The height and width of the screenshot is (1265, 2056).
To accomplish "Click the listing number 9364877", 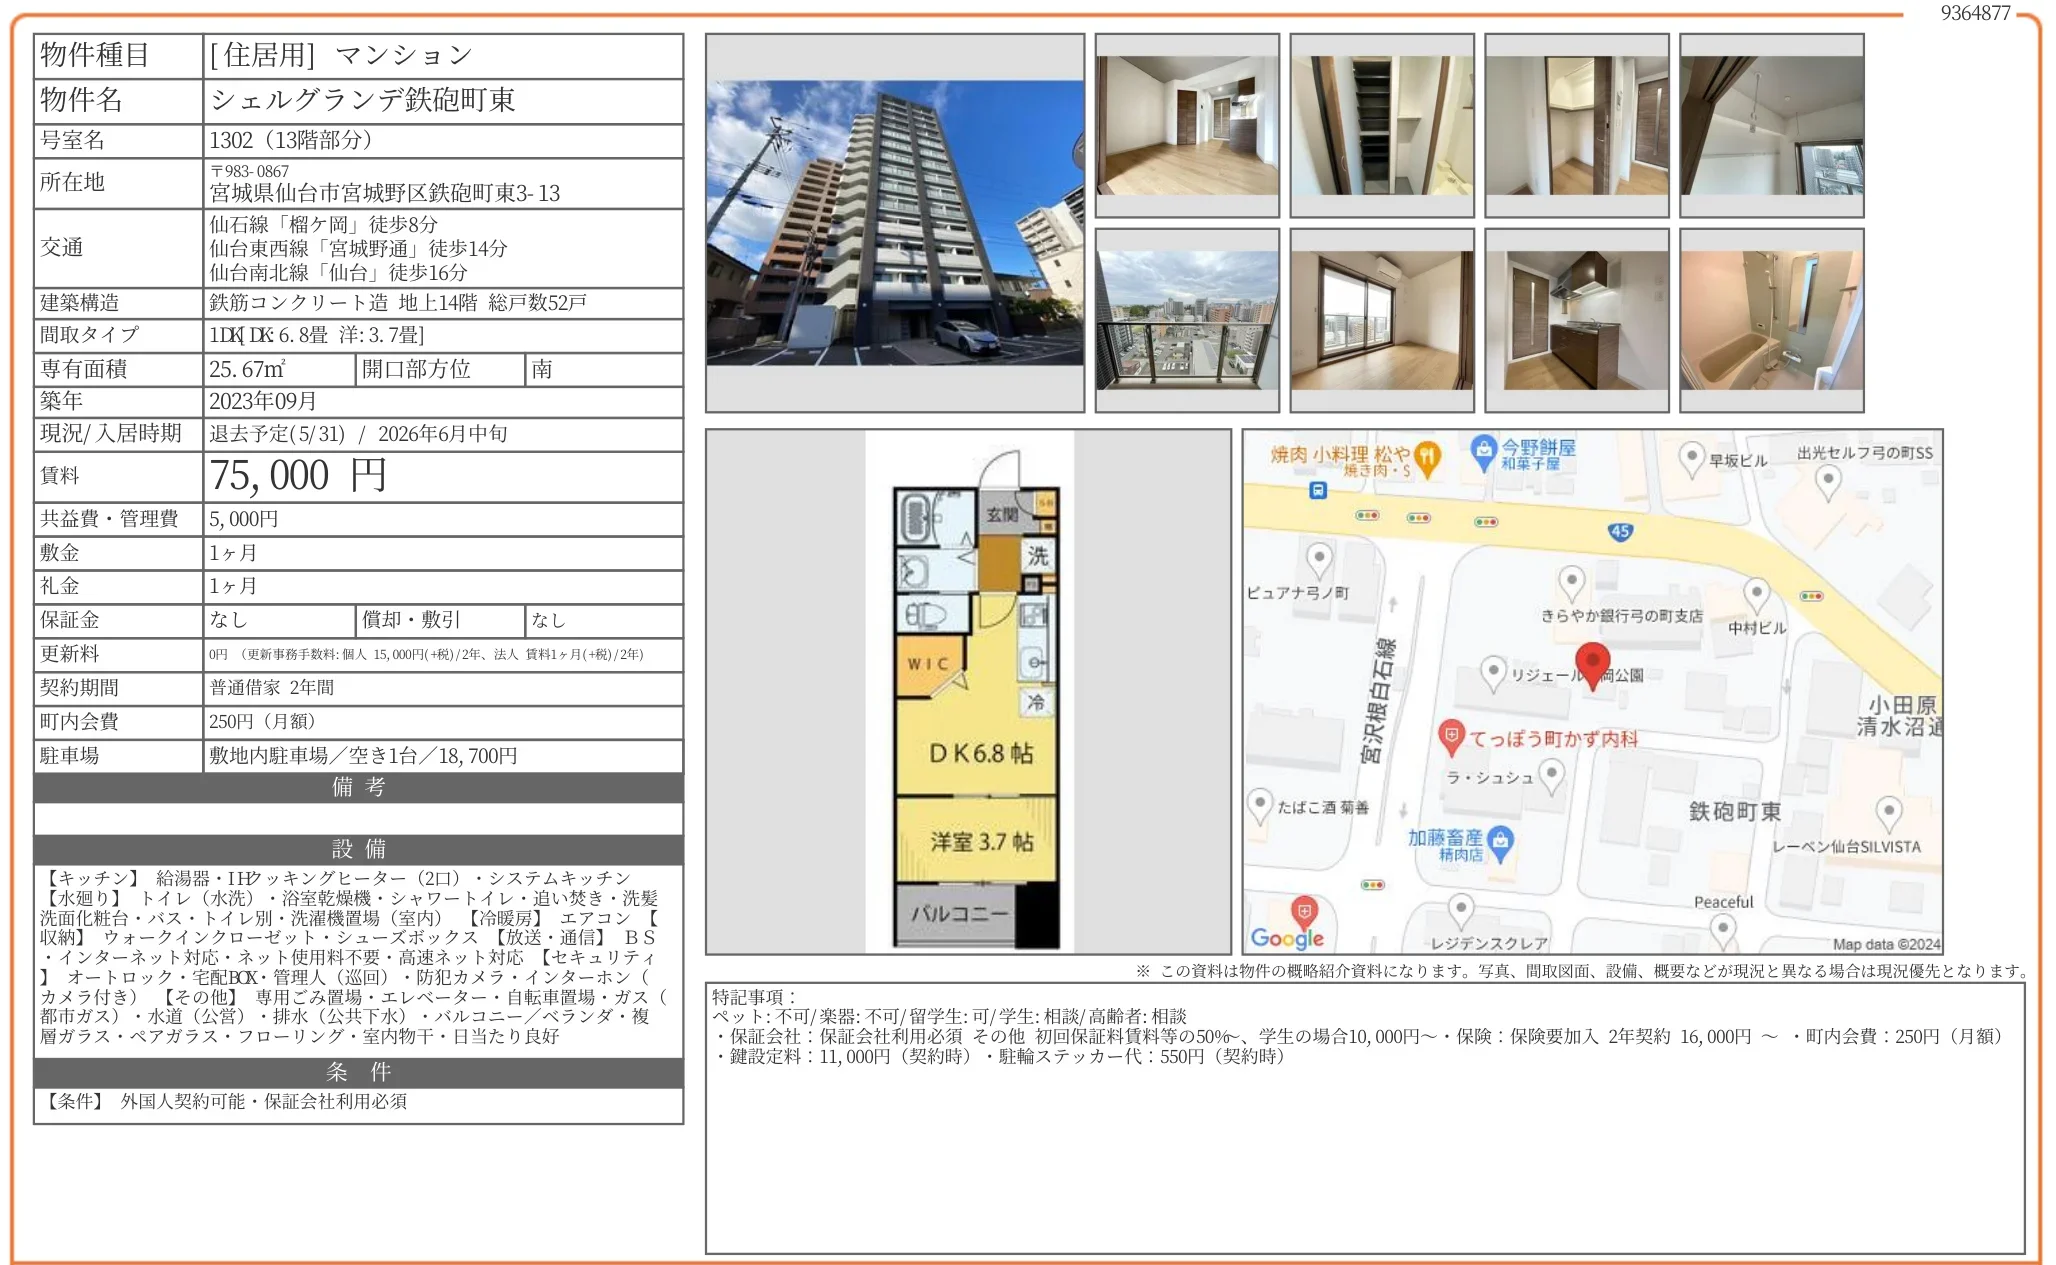I will tap(1975, 13).
